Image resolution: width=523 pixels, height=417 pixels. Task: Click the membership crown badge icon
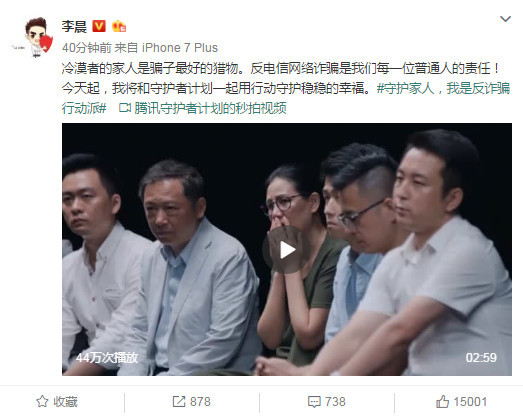click(x=119, y=26)
